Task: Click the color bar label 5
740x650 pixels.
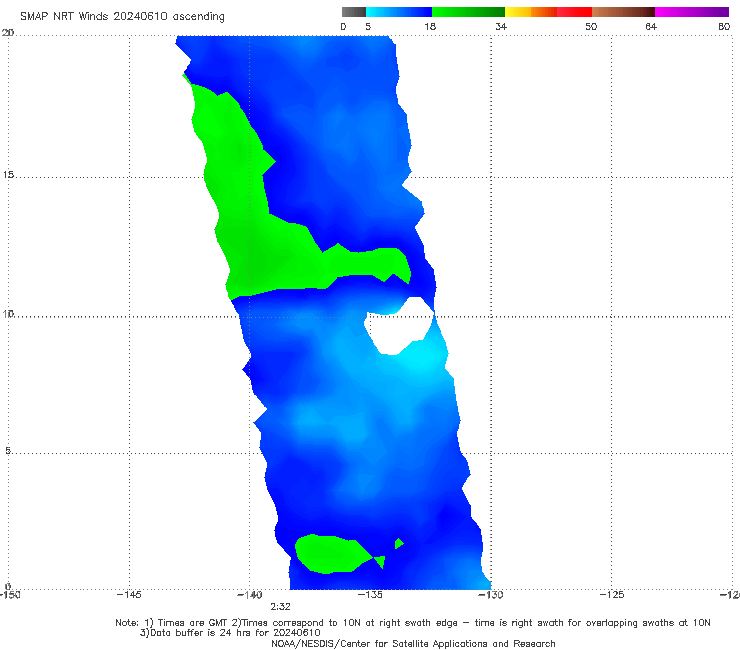Action: 368,27
